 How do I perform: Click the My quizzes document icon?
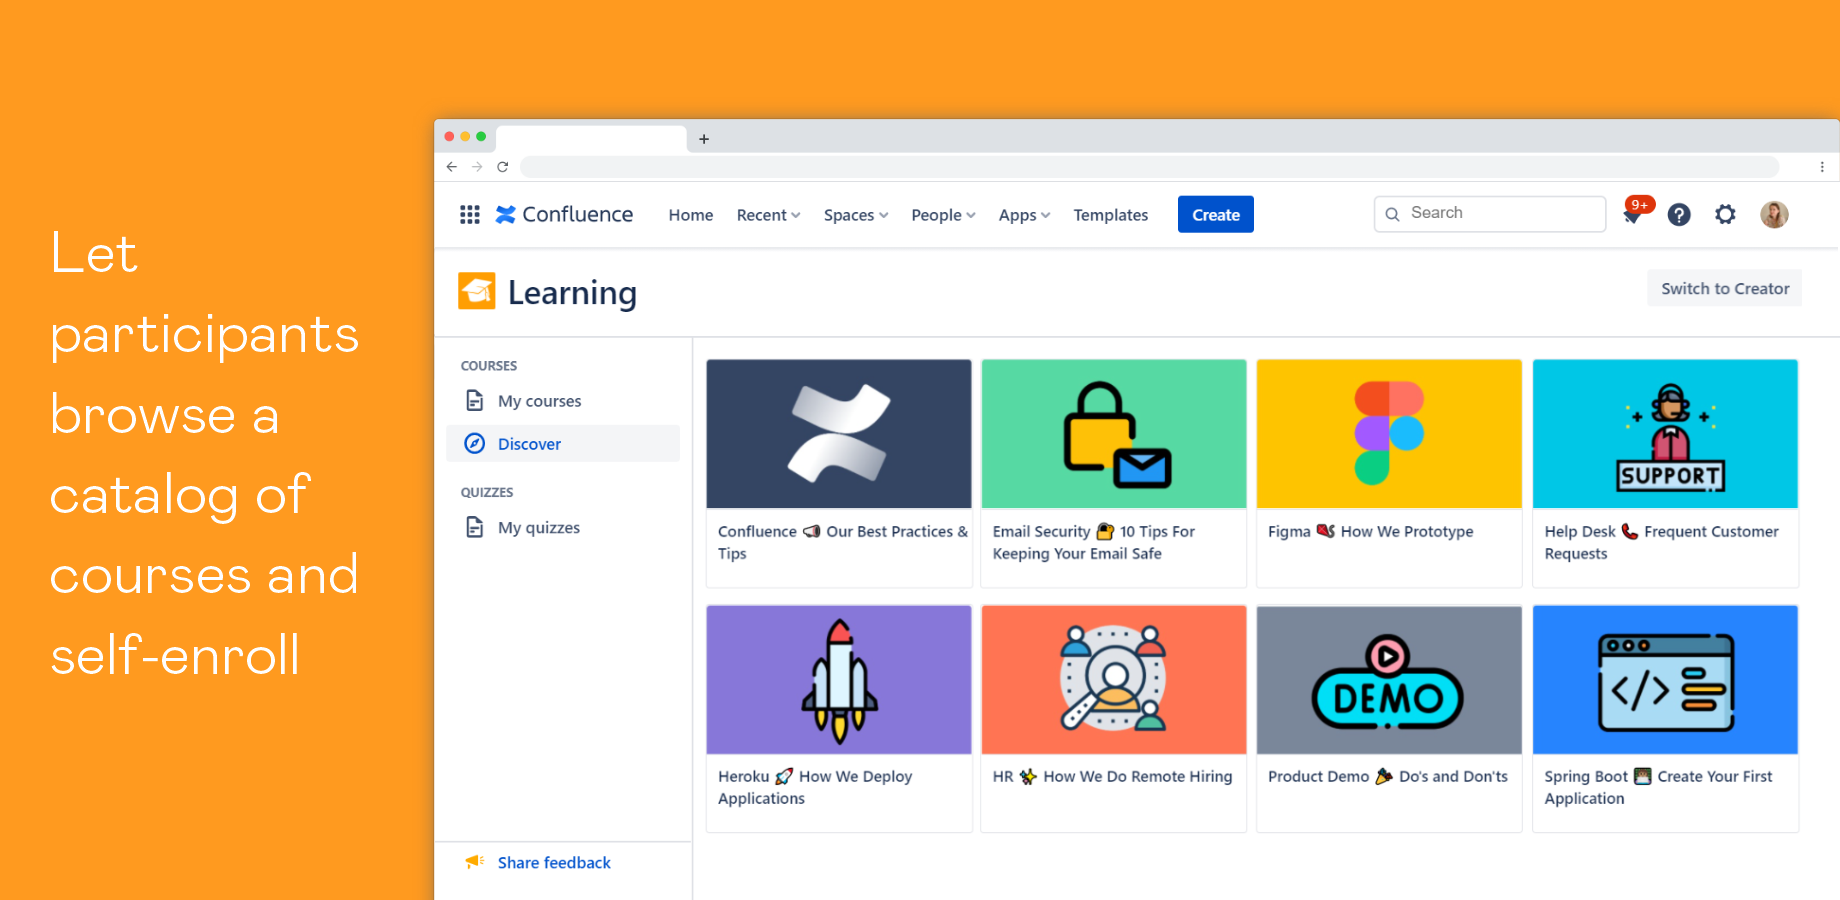(x=475, y=527)
